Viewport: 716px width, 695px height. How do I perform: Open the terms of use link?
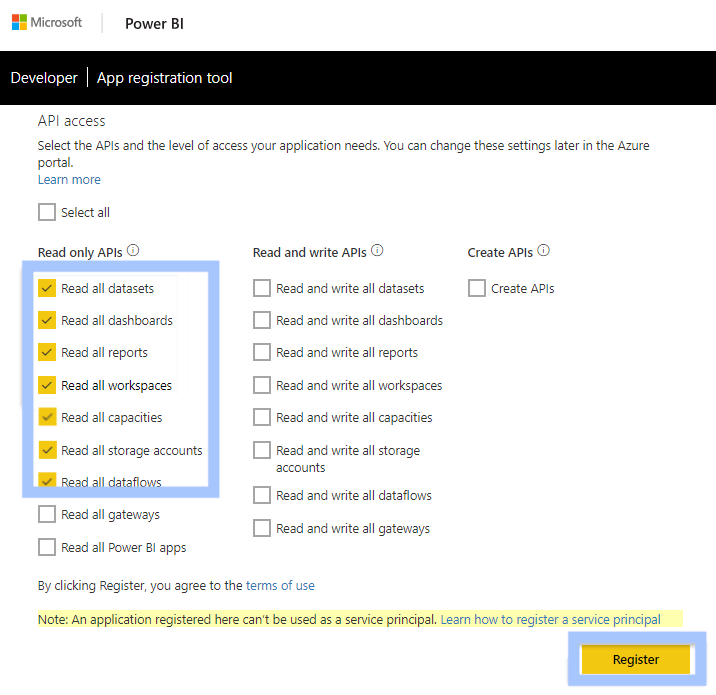coord(280,585)
